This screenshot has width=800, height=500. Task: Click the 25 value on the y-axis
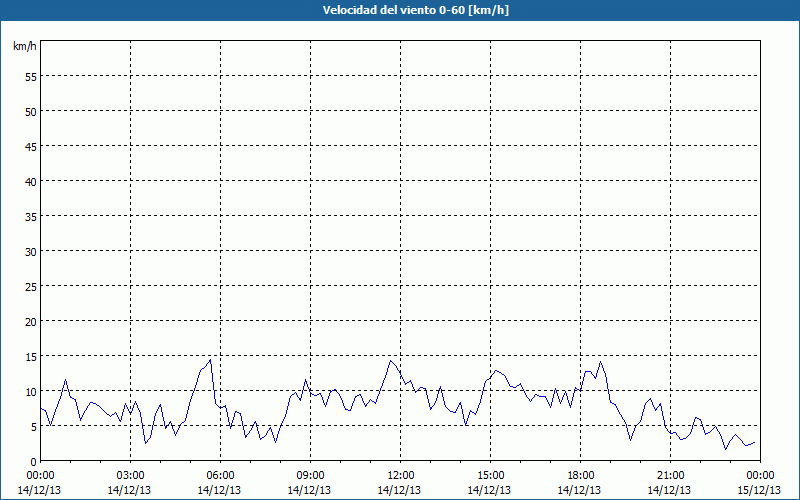[31, 286]
